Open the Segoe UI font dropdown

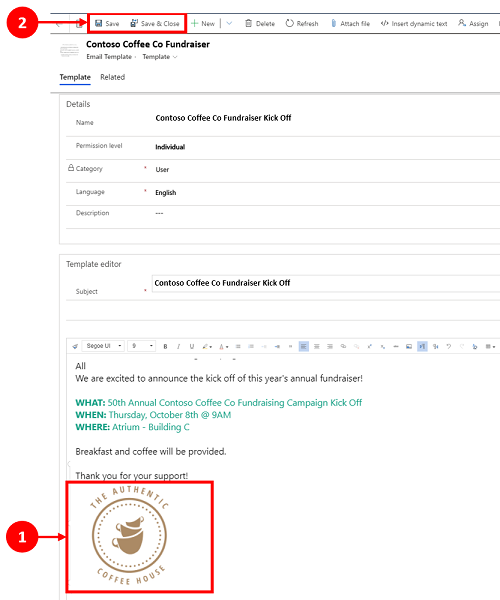point(103,346)
